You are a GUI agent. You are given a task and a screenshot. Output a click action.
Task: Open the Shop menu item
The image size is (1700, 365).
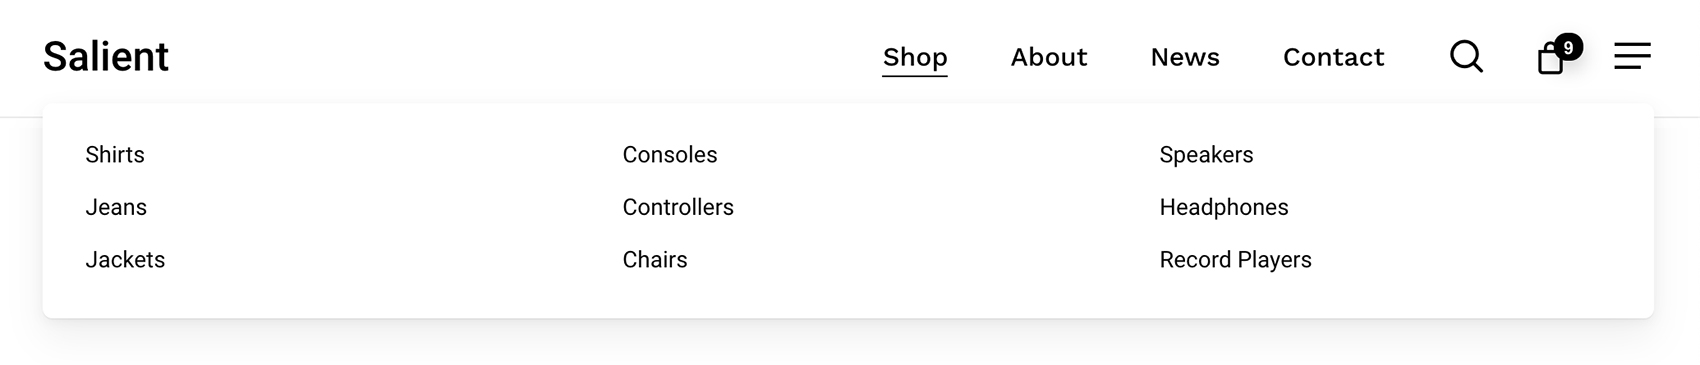click(x=915, y=57)
